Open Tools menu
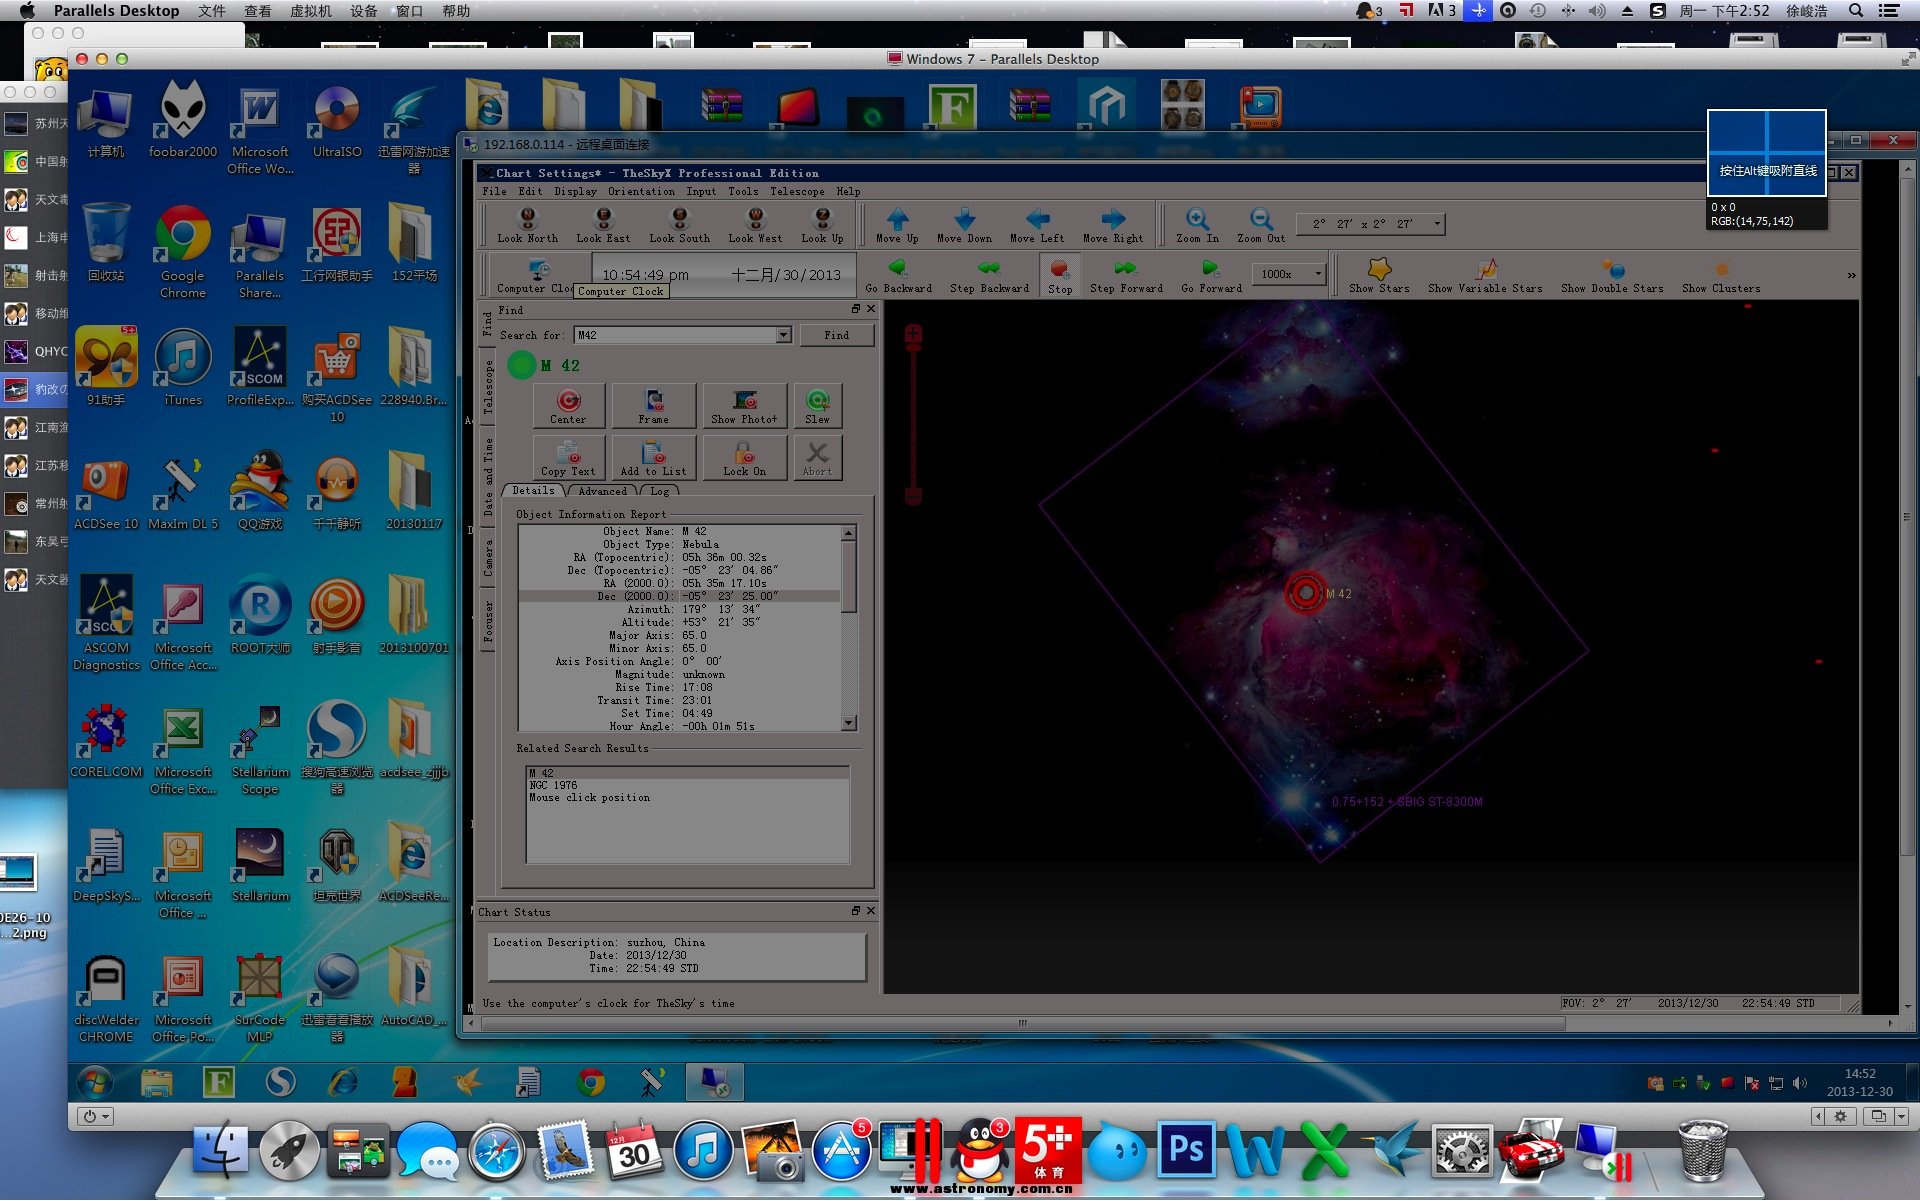The image size is (1920, 1201). (742, 191)
